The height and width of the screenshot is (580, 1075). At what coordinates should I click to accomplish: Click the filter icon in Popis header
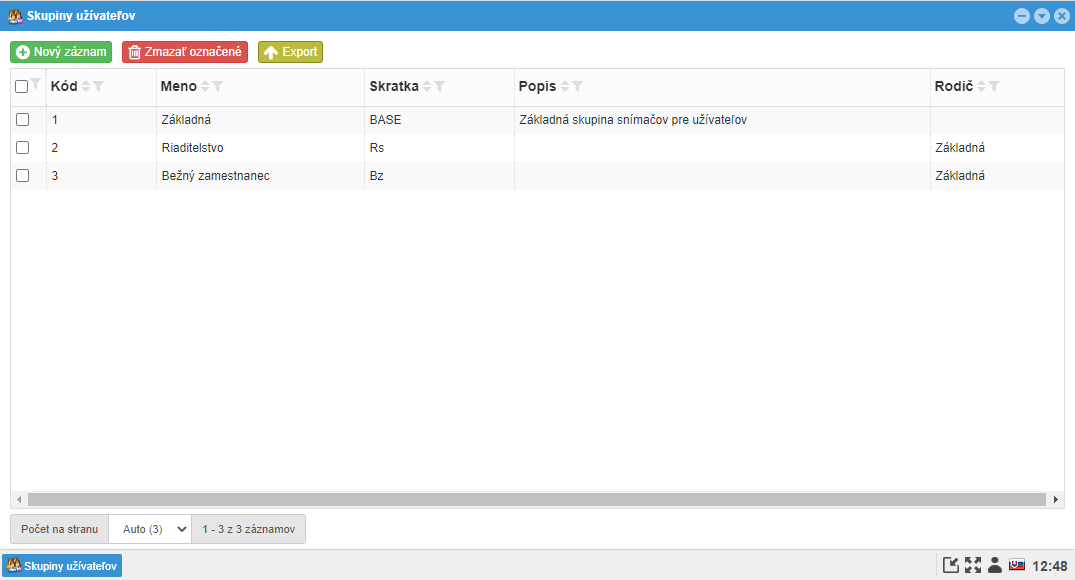point(577,86)
